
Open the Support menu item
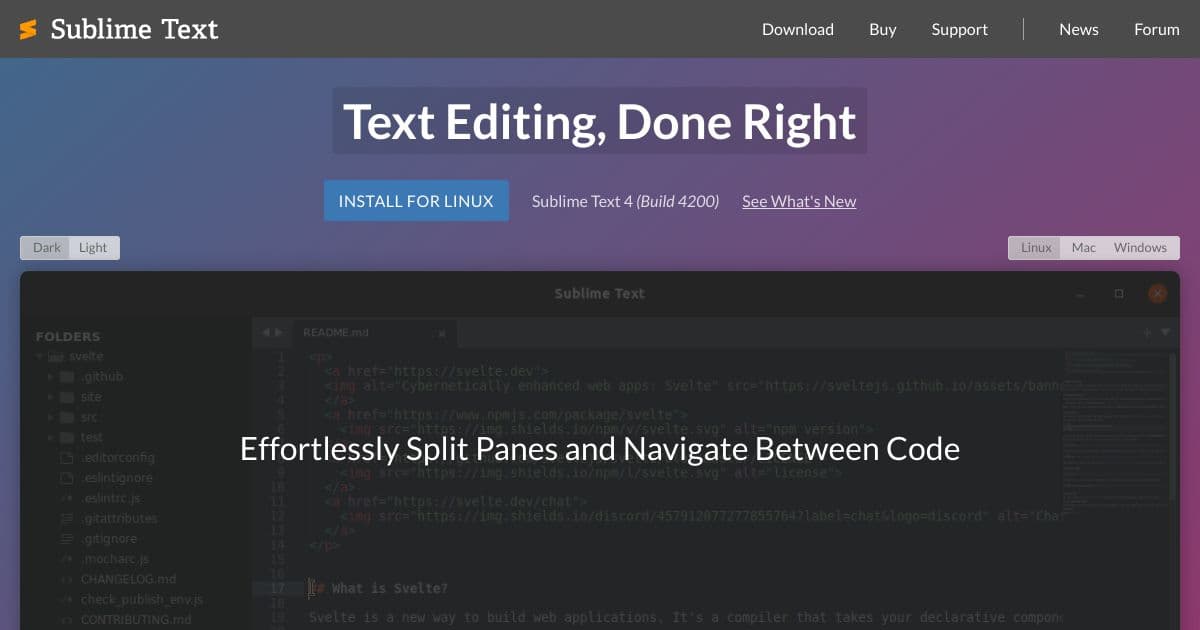pos(959,29)
